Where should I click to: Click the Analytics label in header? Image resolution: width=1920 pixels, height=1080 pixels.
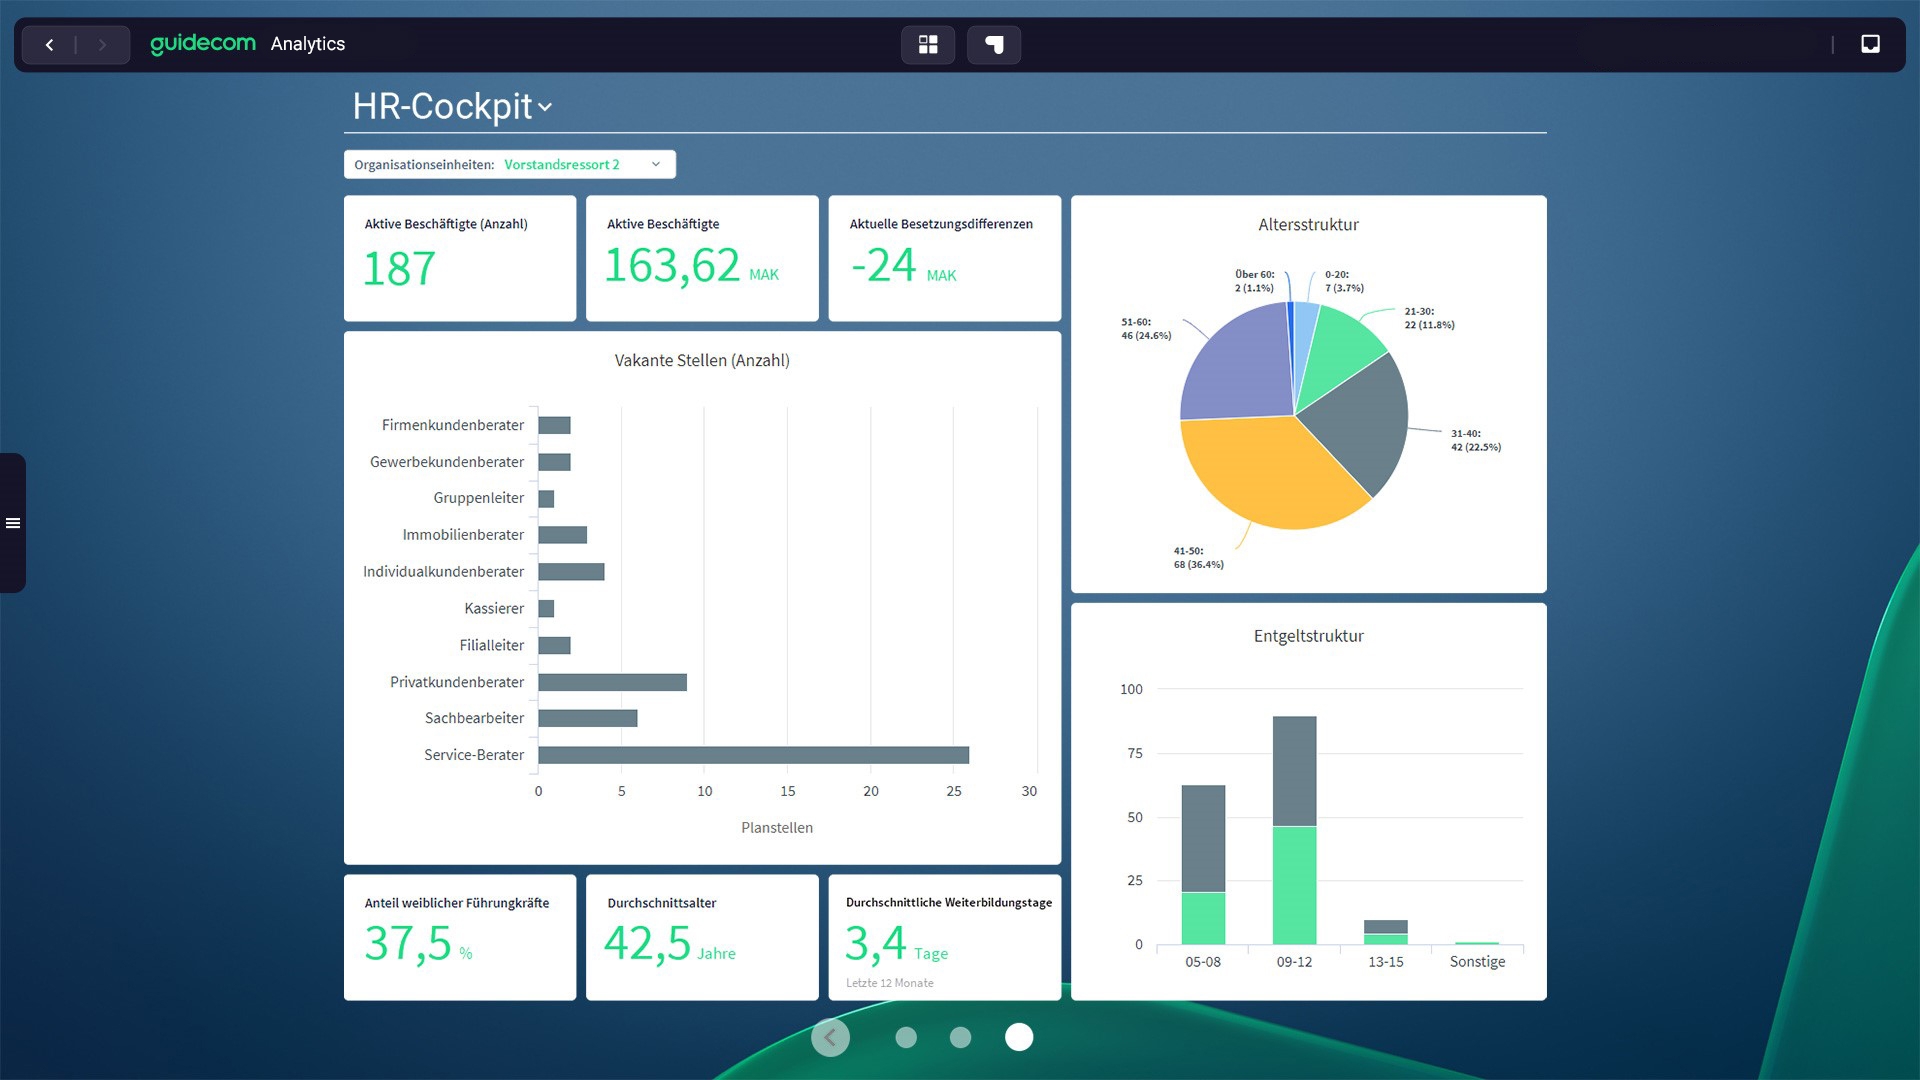point(307,44)
